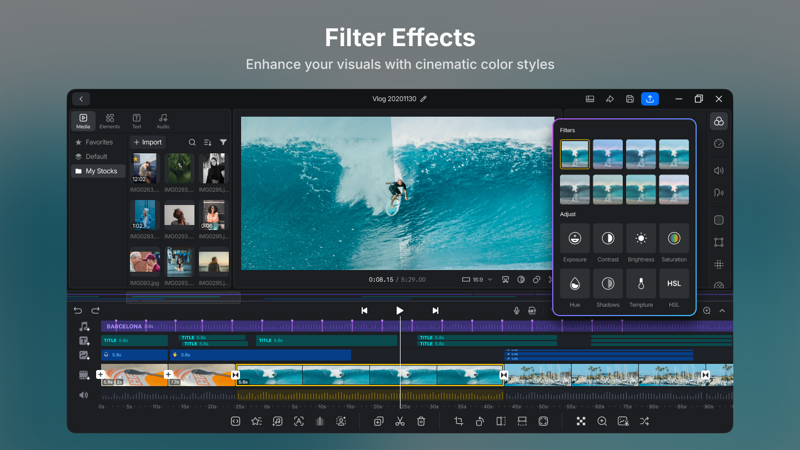Open the 16:9 aspect ratio dropdown
Screen dimensions: 800x450
(x=477, y=280)
